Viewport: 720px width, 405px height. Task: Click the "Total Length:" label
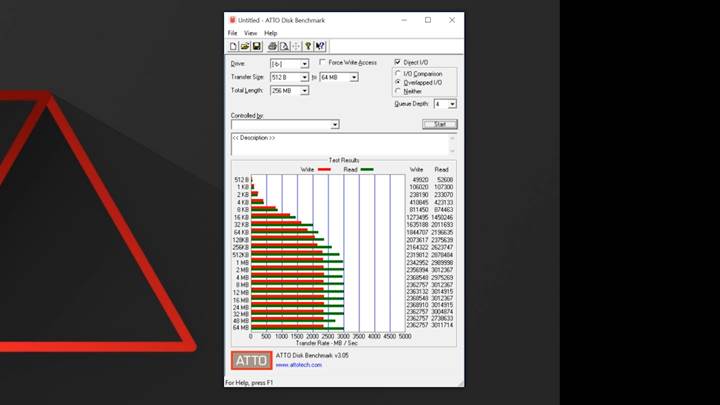[247, 90]
